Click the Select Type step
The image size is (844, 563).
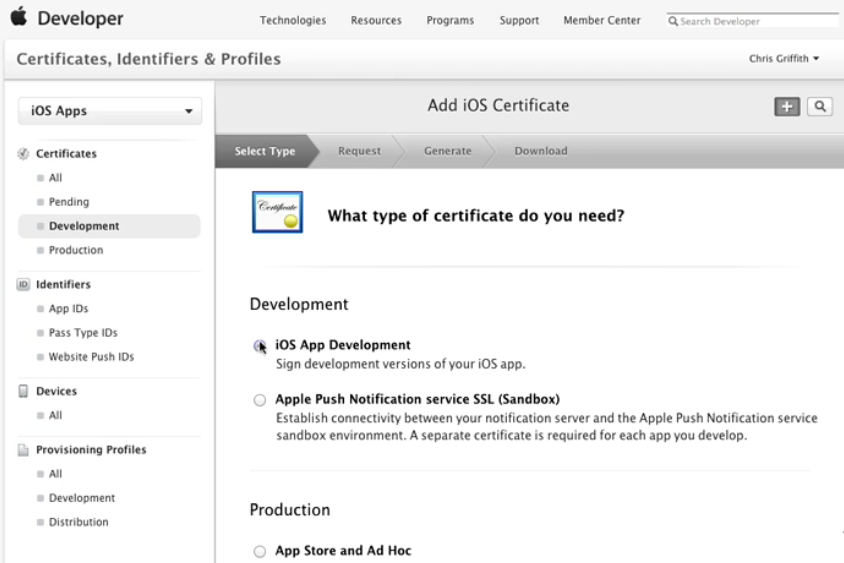(x=264, y=151)
